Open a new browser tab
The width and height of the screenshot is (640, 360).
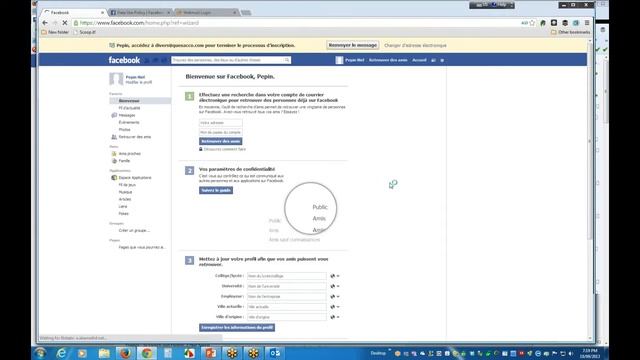(x=246, y=13)
